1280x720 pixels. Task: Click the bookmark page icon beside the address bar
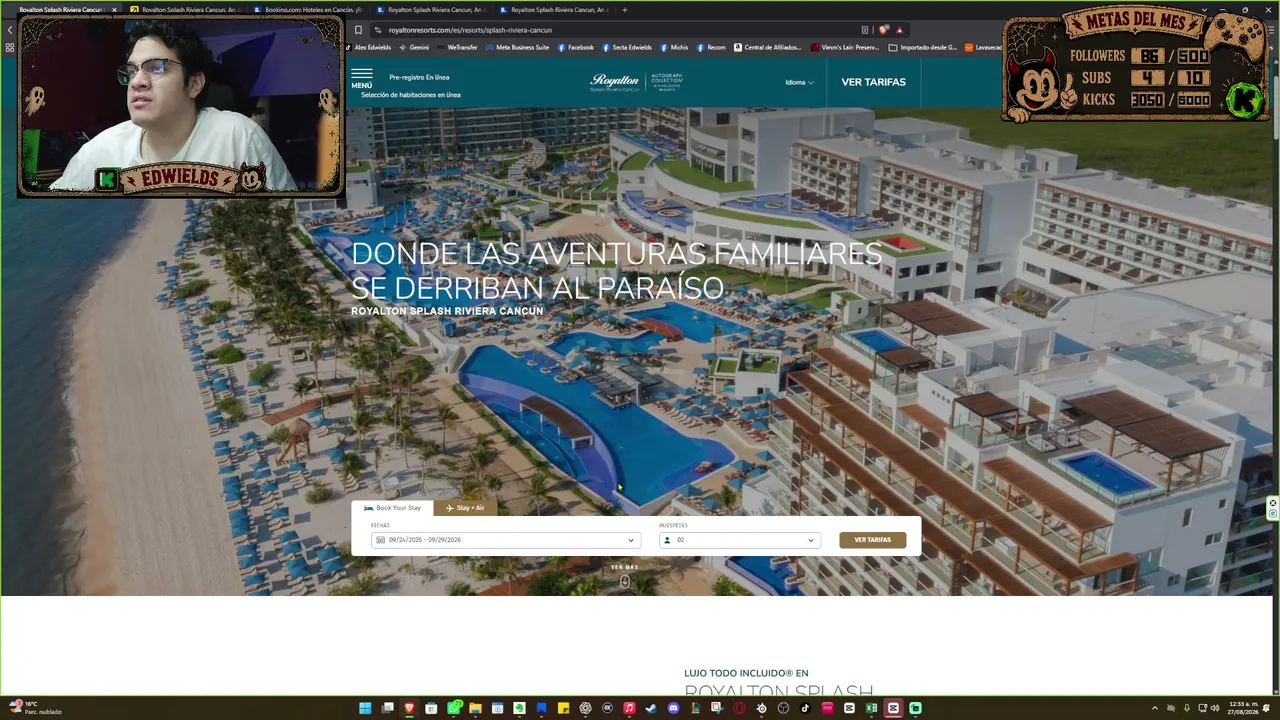point(358,30)
